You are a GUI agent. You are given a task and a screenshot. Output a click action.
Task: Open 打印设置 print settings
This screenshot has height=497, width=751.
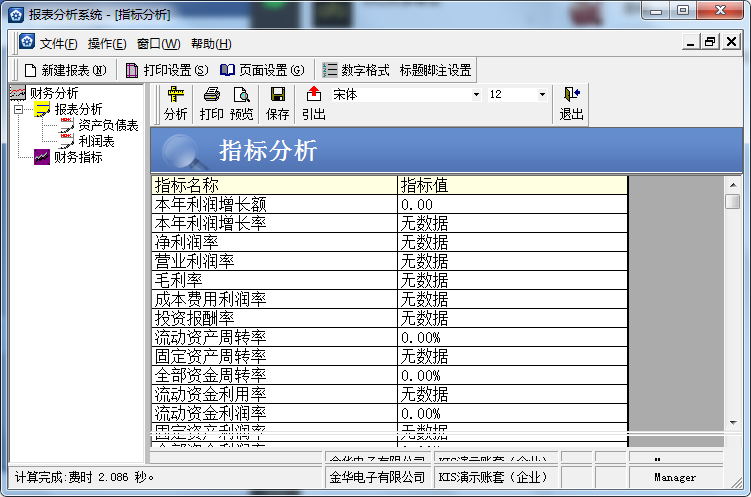click(167, 70)
